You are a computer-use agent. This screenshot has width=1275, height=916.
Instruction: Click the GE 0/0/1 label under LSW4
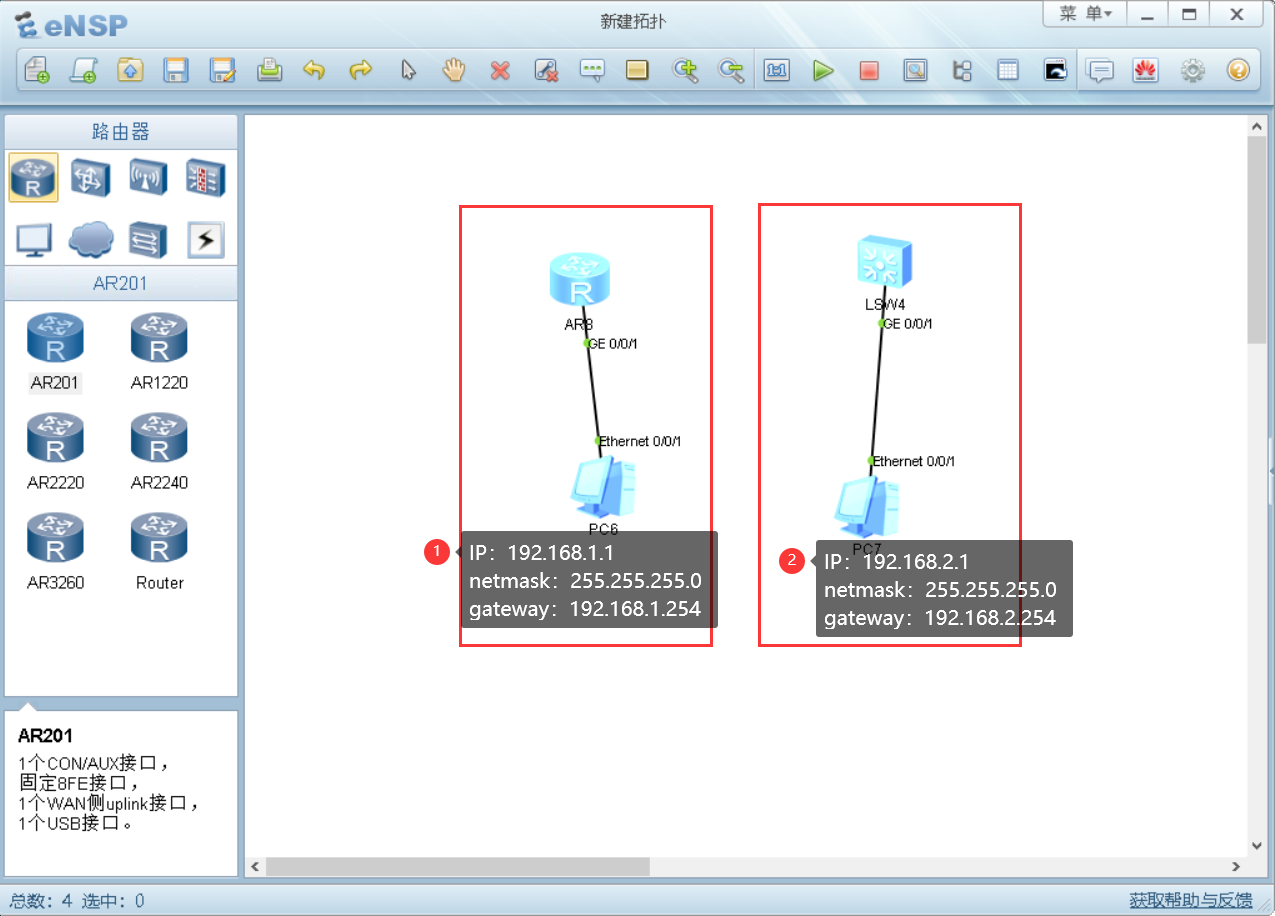908,324
